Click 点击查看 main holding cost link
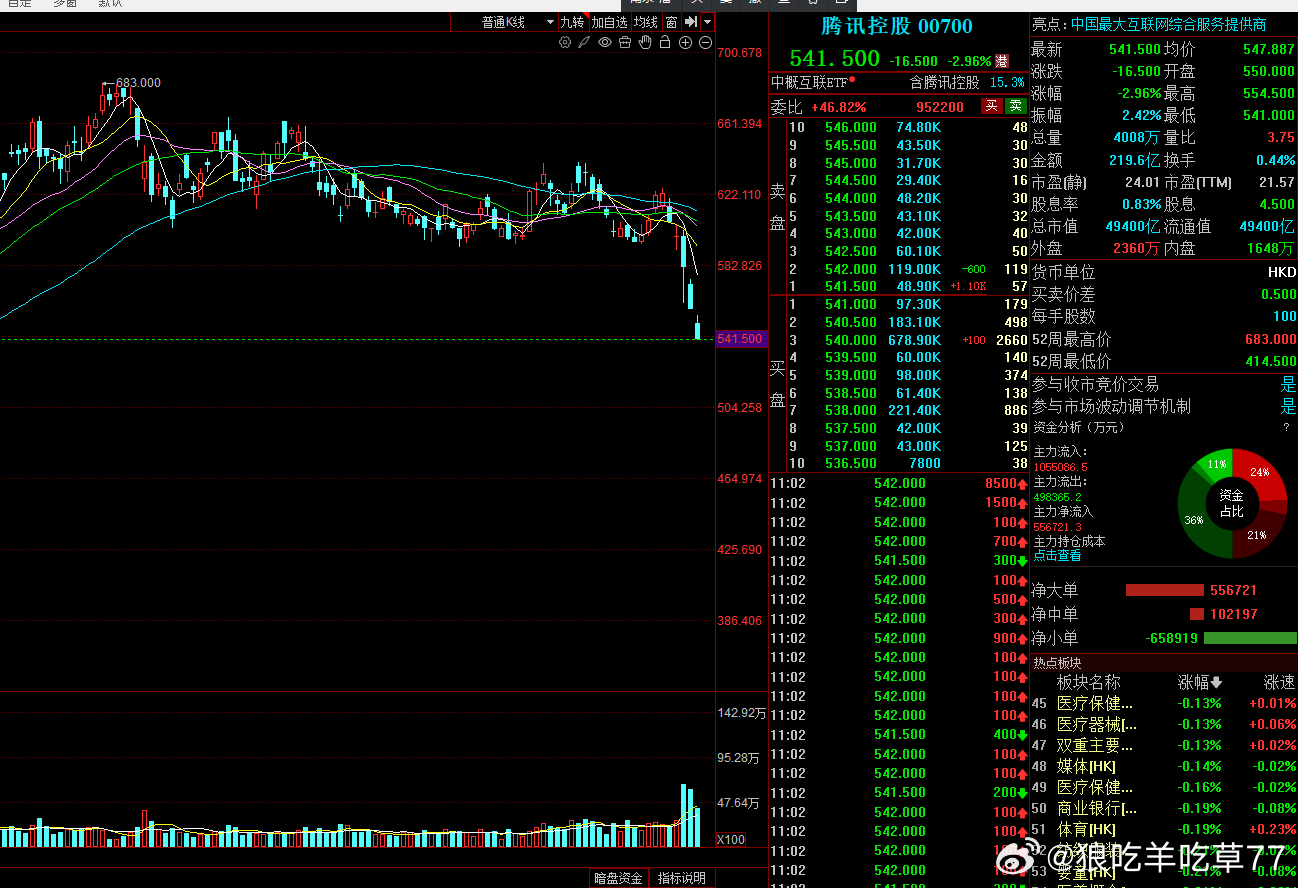This screenshot has height=888, width=1298. pos(1057,555)
